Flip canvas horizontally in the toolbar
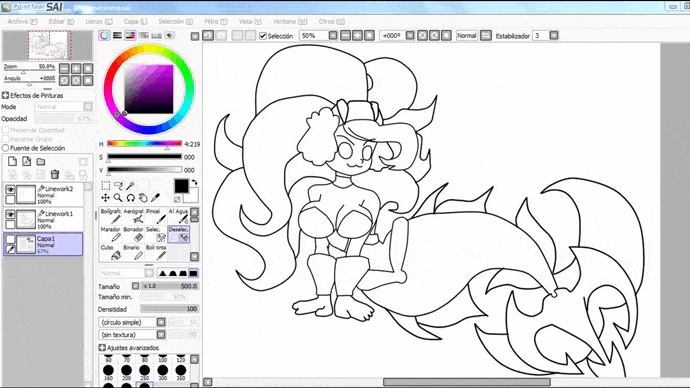Viewport: 690px width, 388px height. tap(486, 36)
